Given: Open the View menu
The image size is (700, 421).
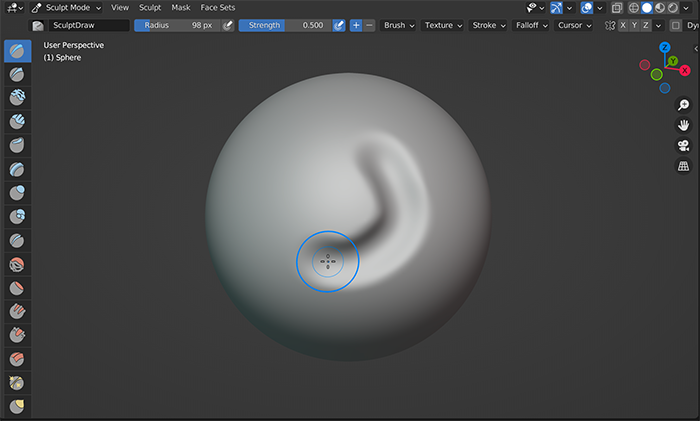Looking at the screenshot, I should tap(120, 8).
